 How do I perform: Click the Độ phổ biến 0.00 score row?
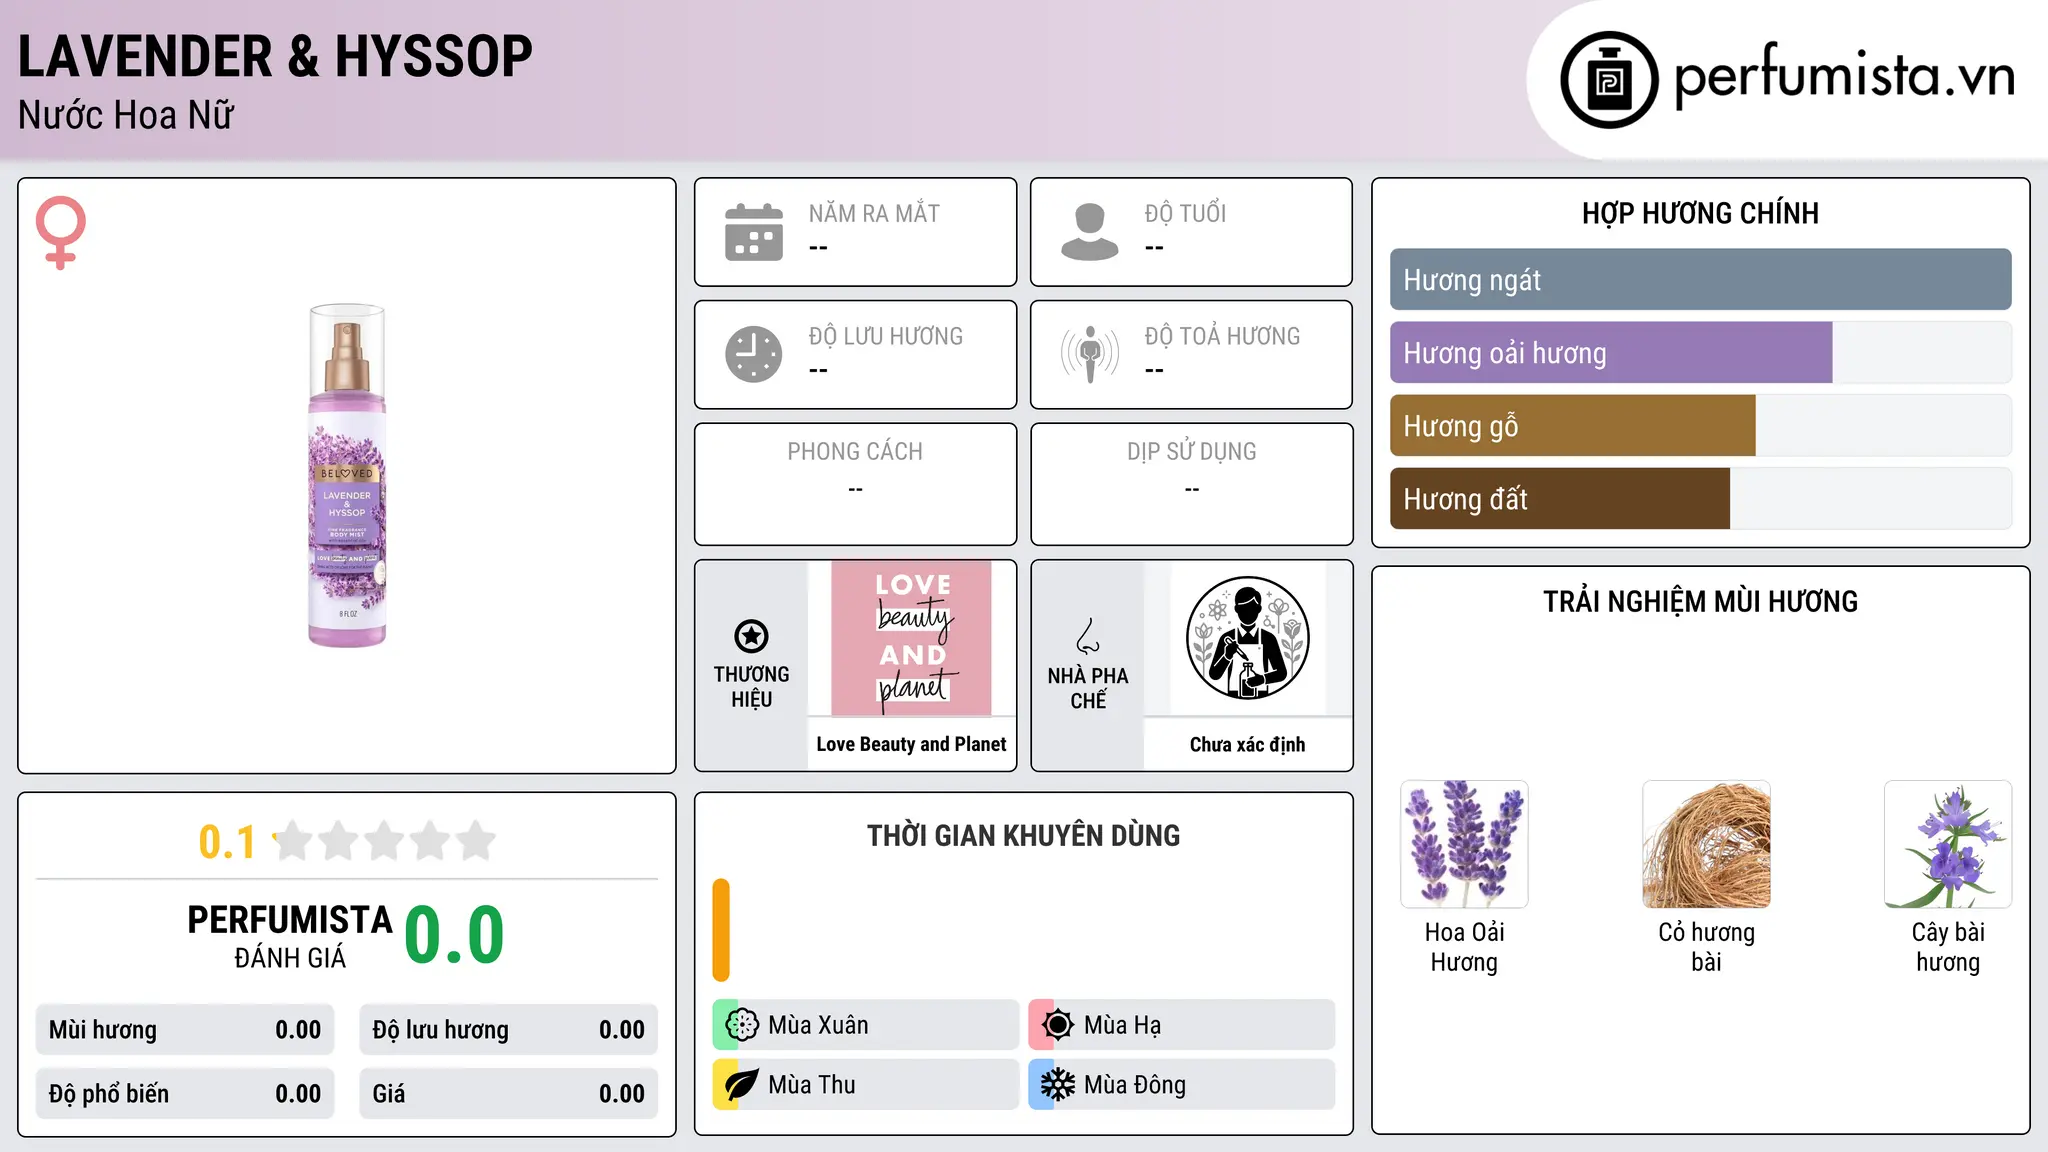tap(185, 1094)
